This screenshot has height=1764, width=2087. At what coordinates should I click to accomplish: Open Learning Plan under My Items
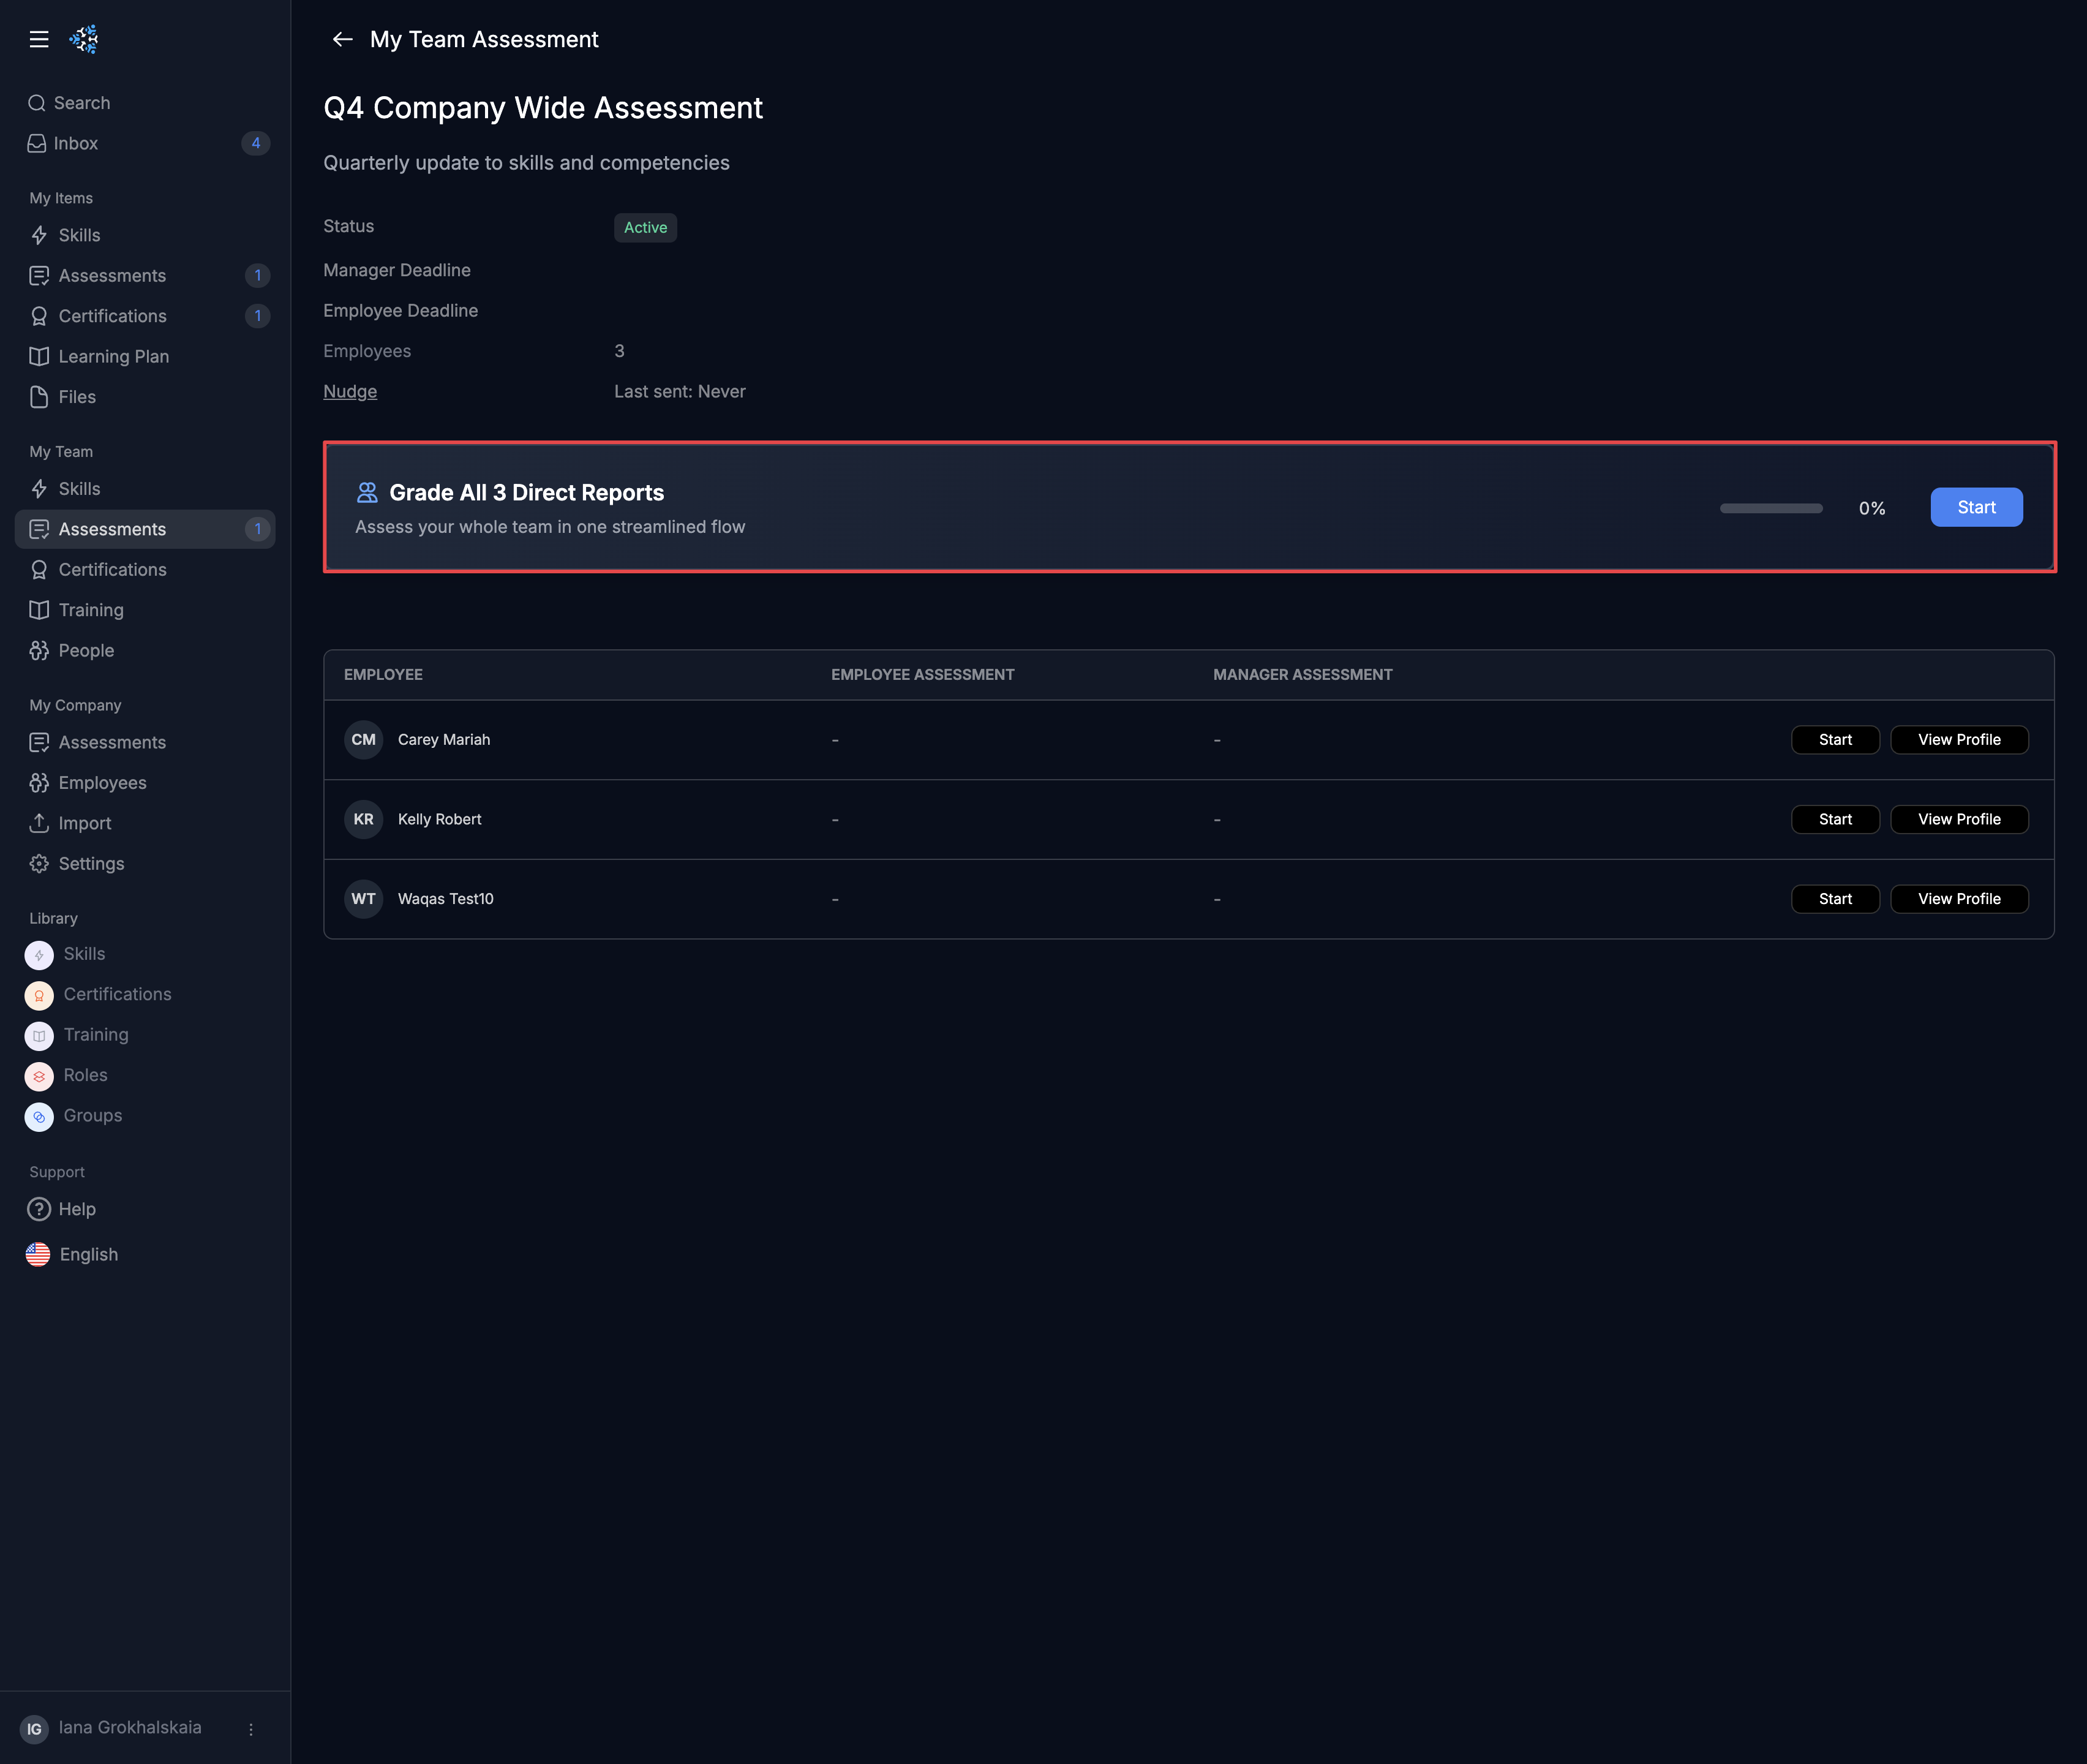pyautogui.click(x=113, y=356)
